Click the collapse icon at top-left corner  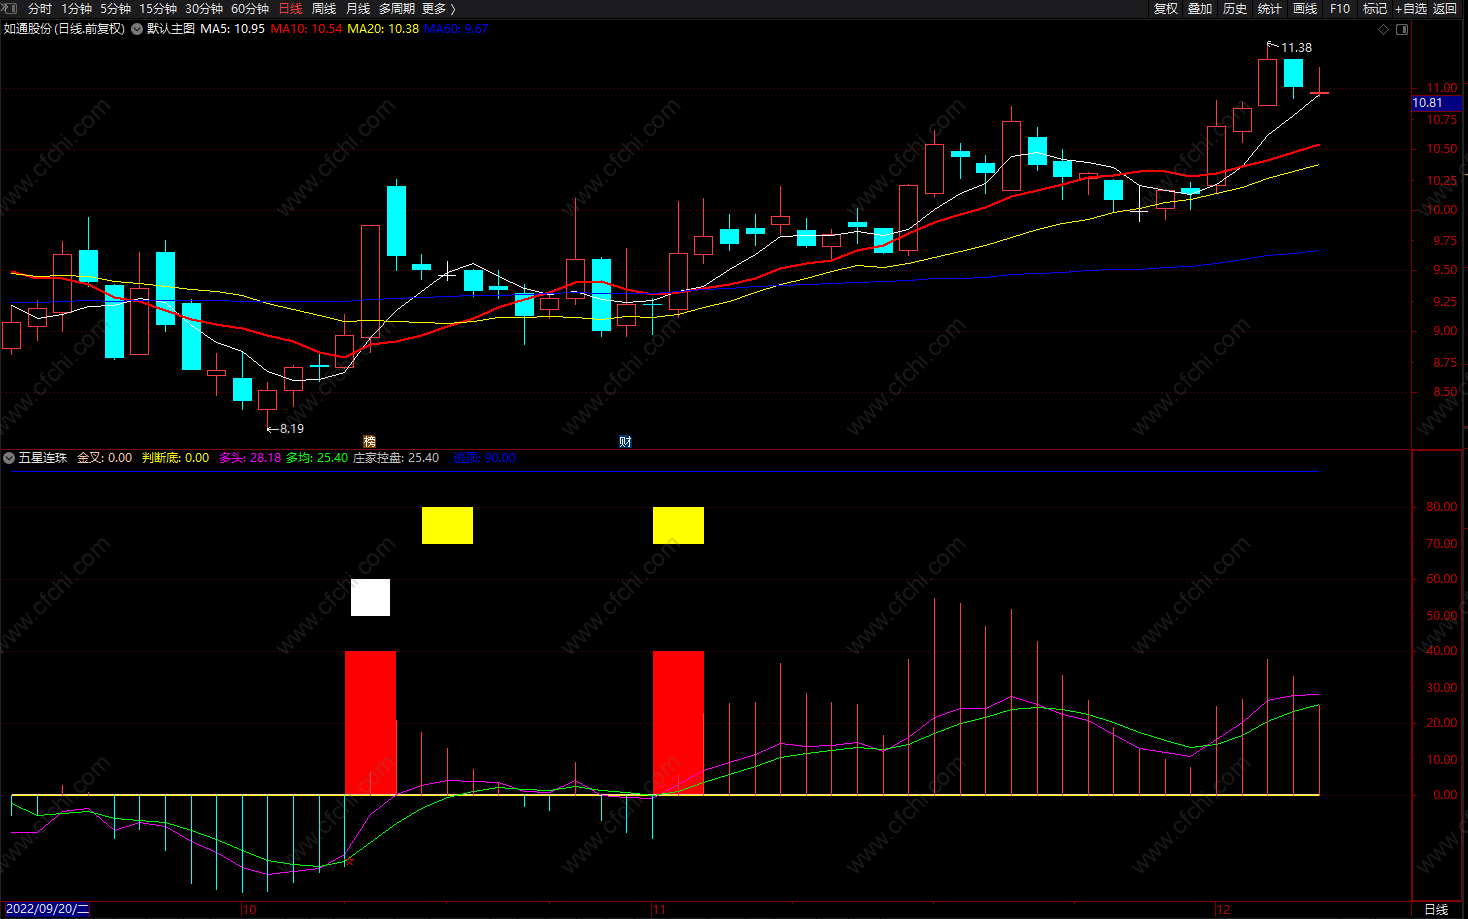[x=8, y=8]
